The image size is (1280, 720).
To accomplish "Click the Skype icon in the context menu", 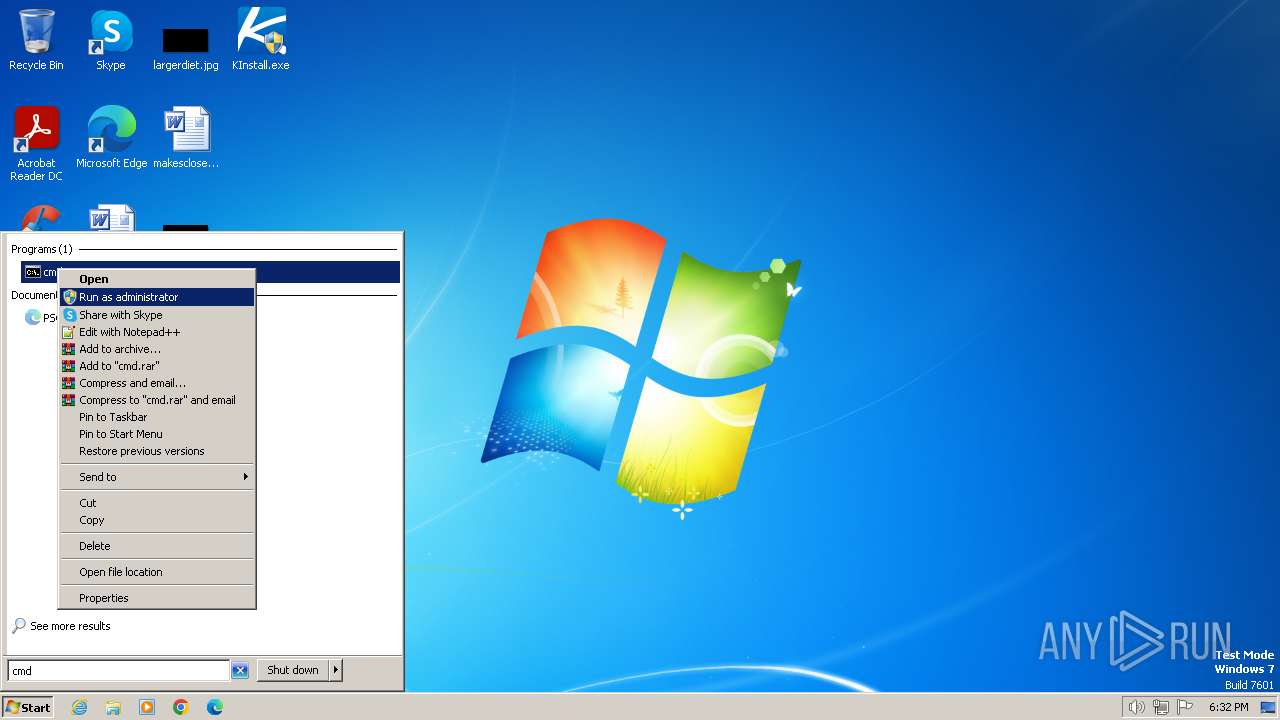I will pyautogui.click(x=69, y=314).
